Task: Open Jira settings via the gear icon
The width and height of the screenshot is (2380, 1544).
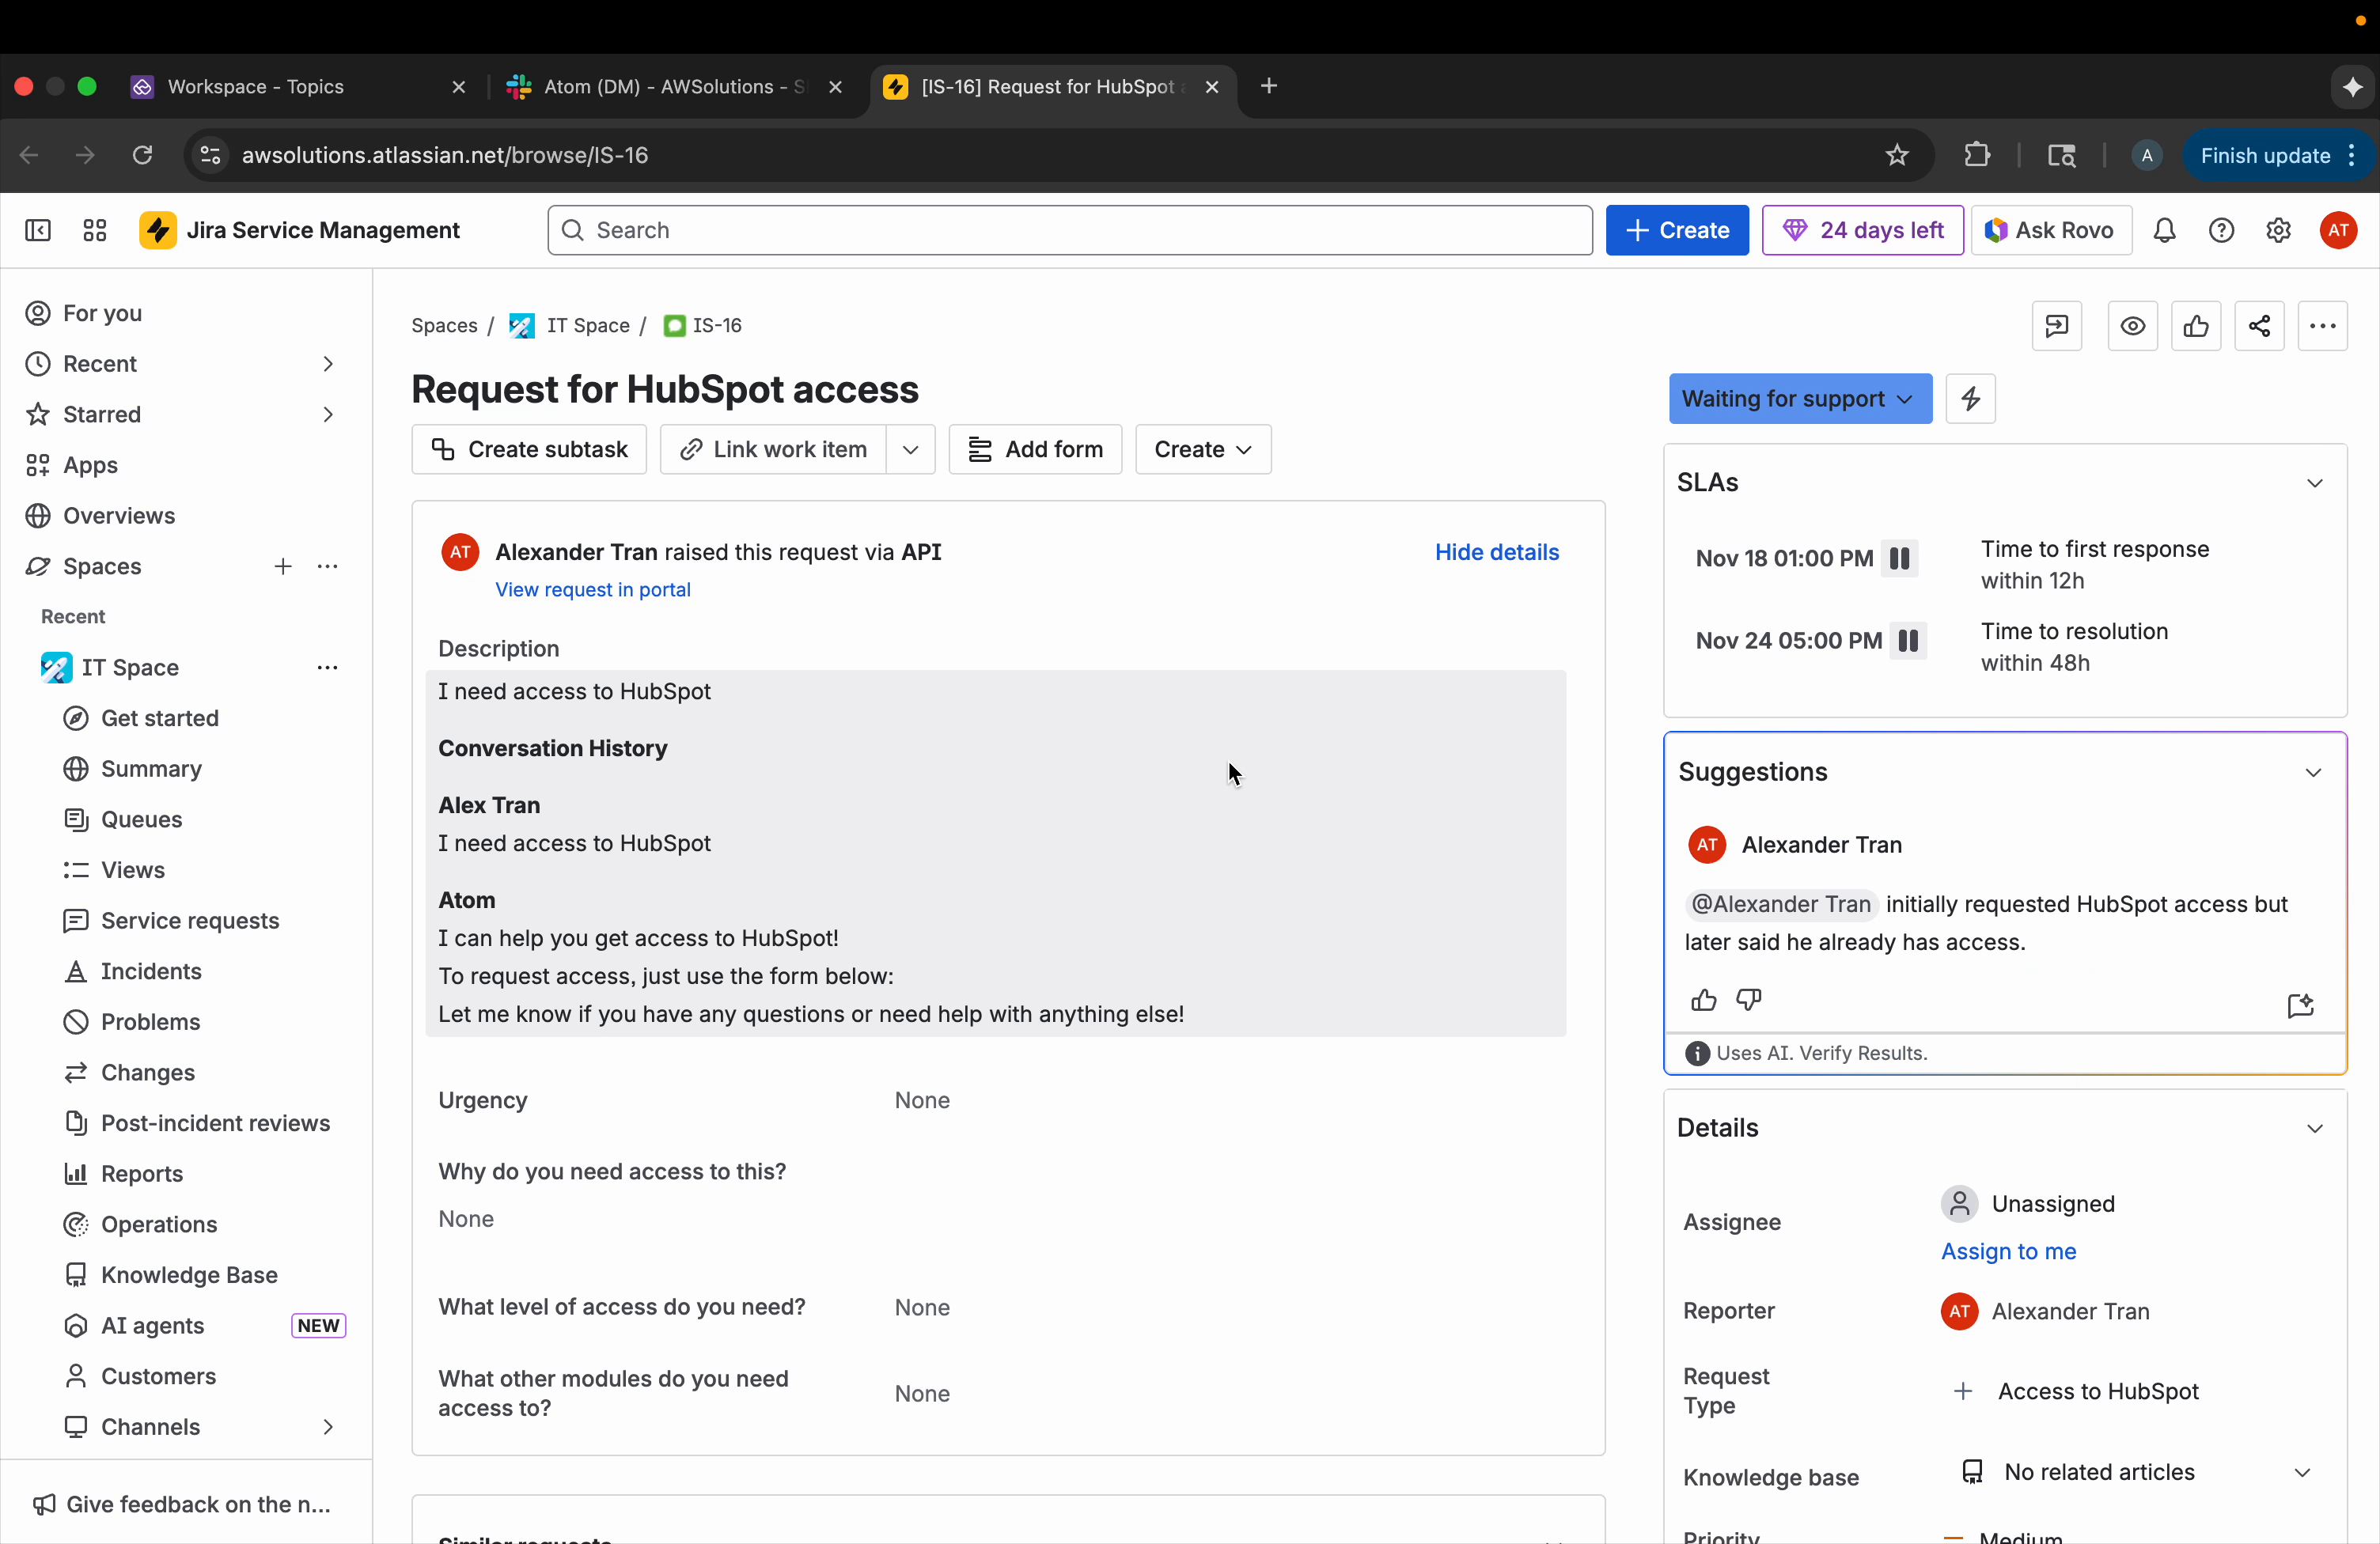Action: [x=2279, y=230]
